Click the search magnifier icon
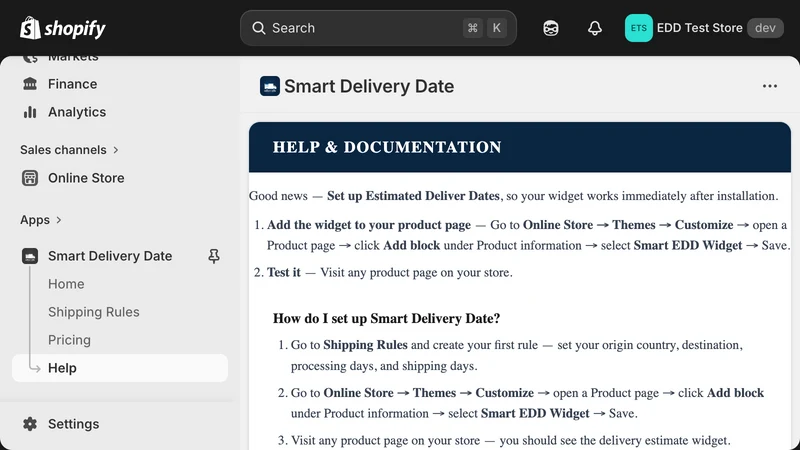Image resolution: width=800 pixels, height=450 pixels. click(259, 28)
